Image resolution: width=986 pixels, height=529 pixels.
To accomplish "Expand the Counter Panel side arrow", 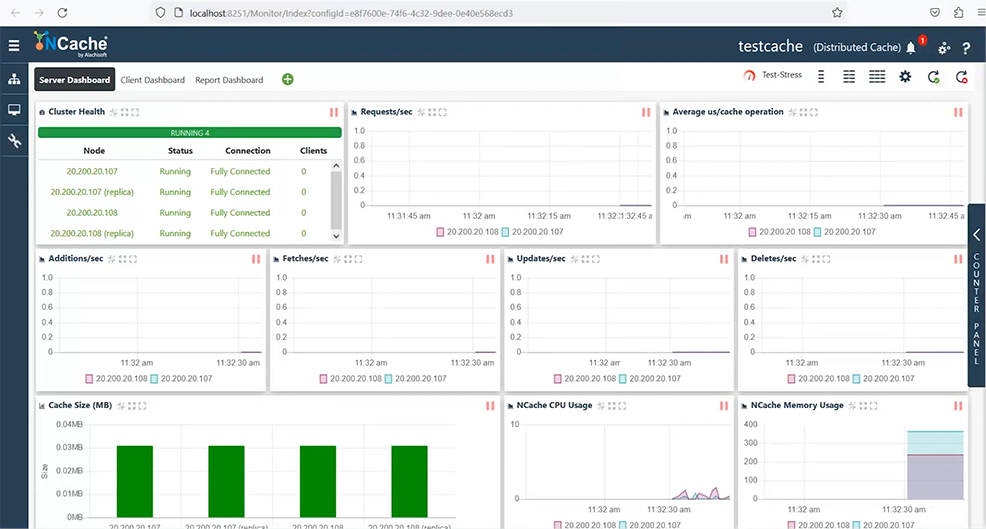I will tap(977, 235).
